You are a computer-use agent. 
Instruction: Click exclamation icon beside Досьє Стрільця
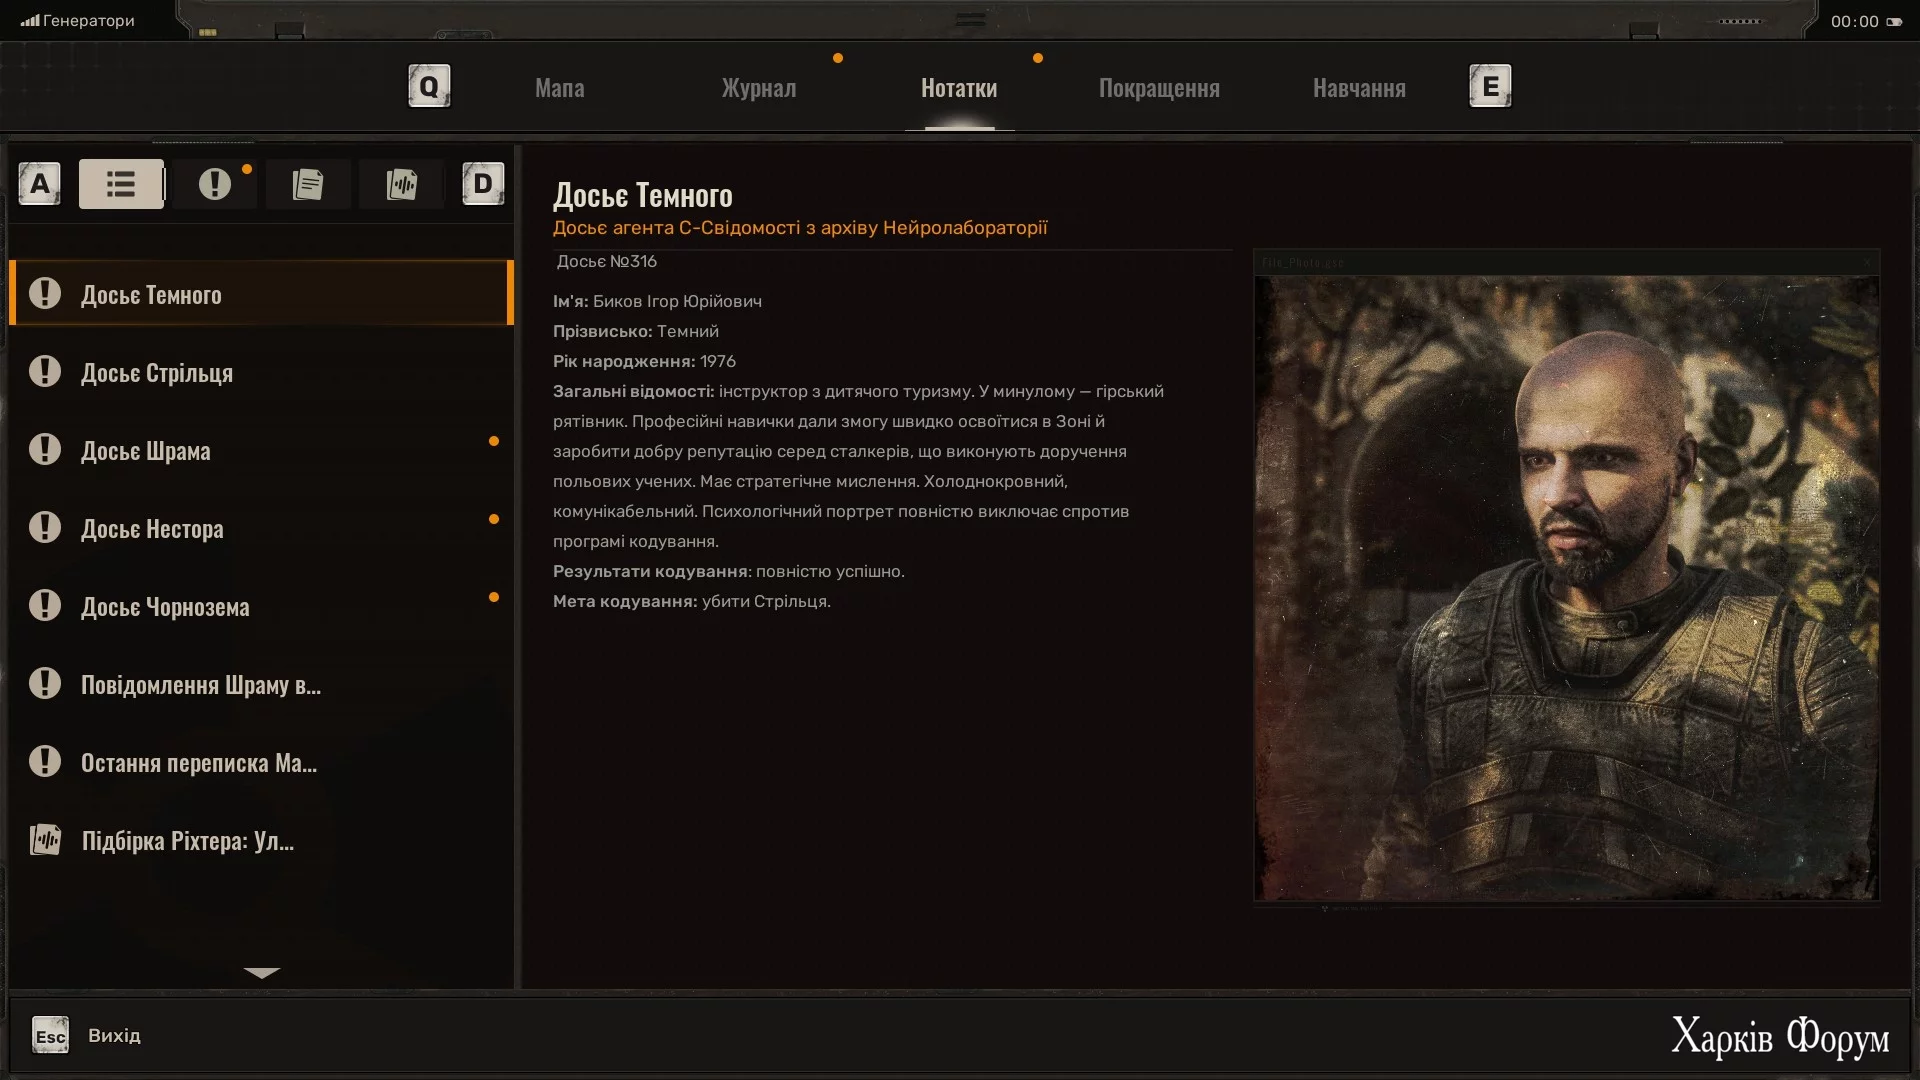tap(45, 371)
